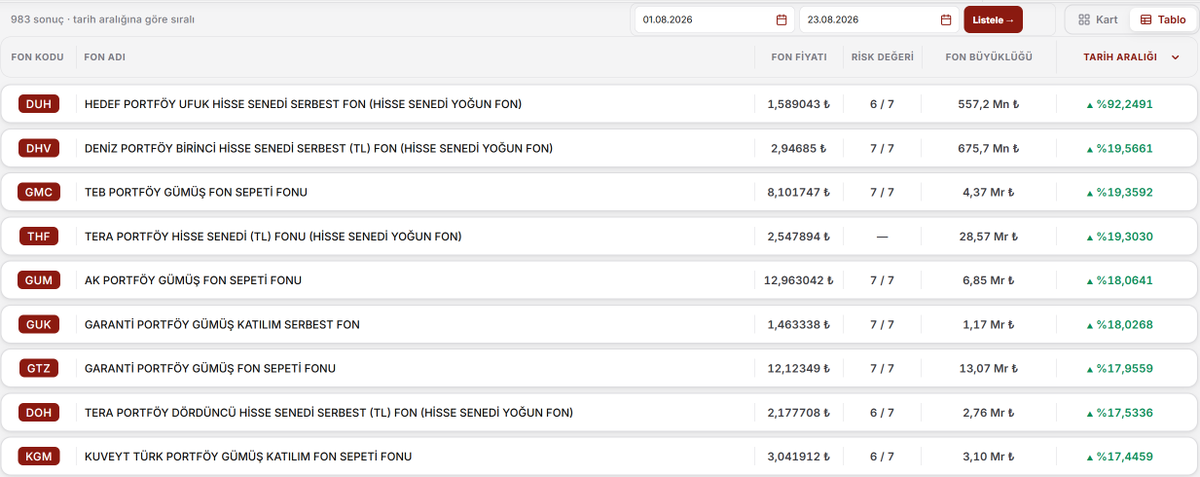This screenshot has height=477, width=1200.
Task: Select DENİZ PORTFÖY BİRİNCİ HİSSE SENEDİ fund name
Action: (319, 148)
